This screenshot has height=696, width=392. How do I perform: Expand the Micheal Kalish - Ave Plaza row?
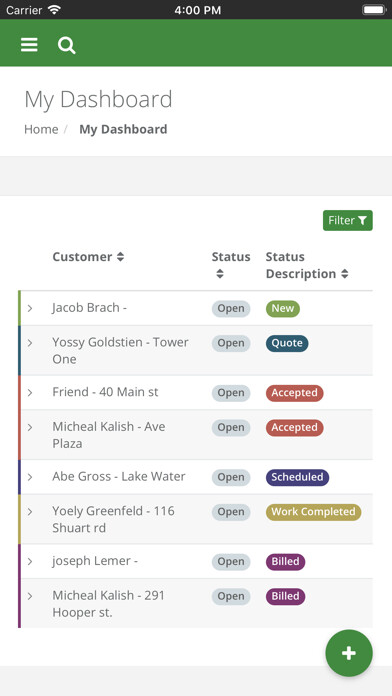(x=30, y=427)
